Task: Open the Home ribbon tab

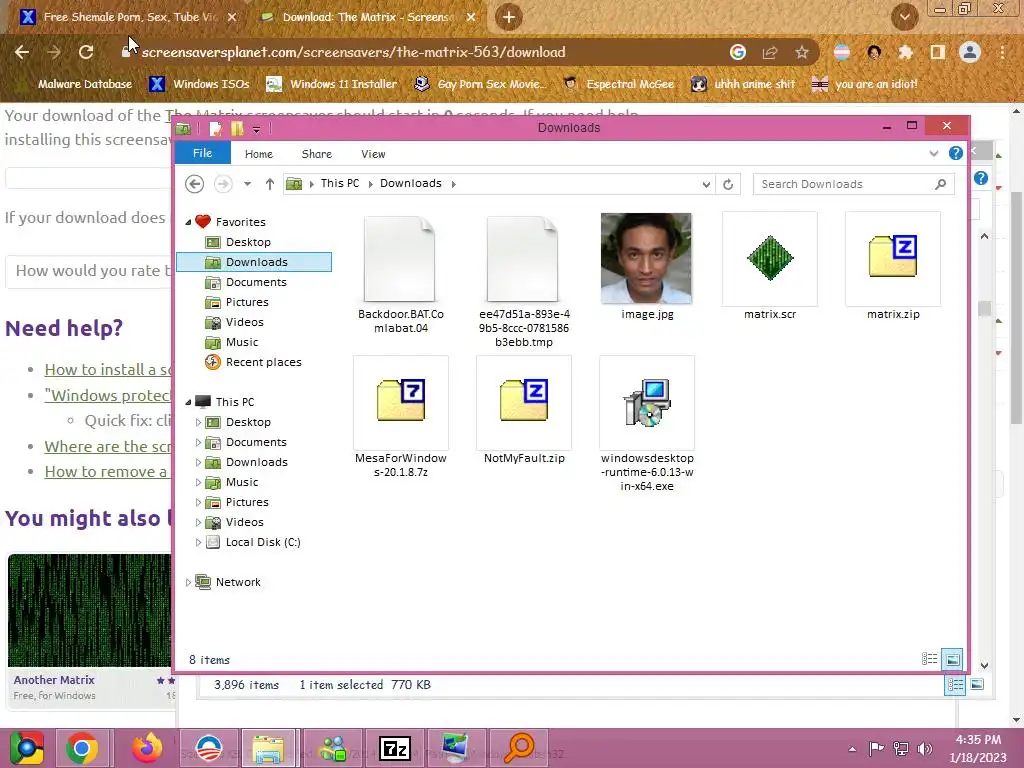Action: tap(259, 154)
